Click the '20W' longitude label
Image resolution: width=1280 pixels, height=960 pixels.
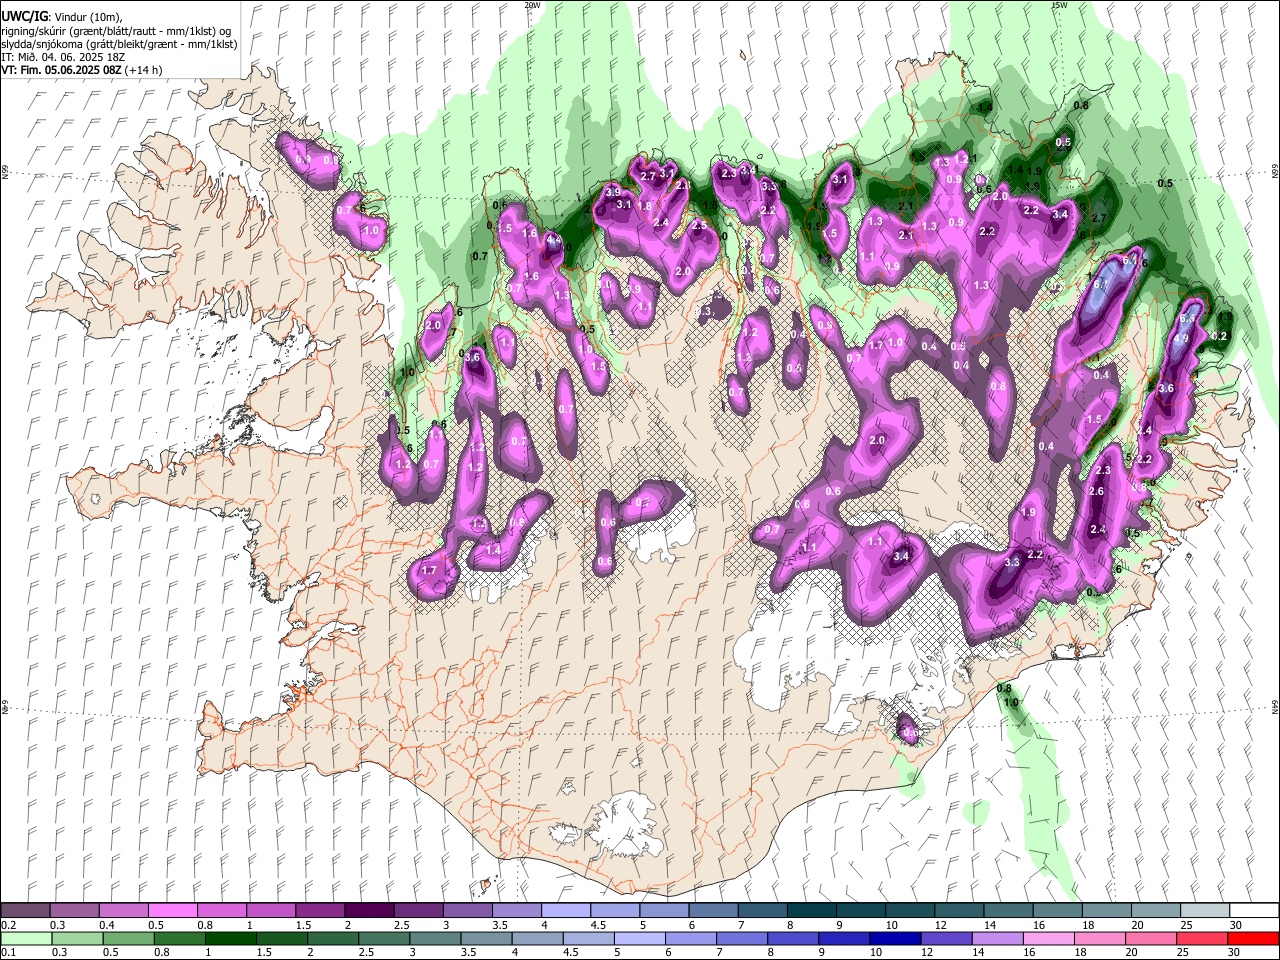click(532, 5)
